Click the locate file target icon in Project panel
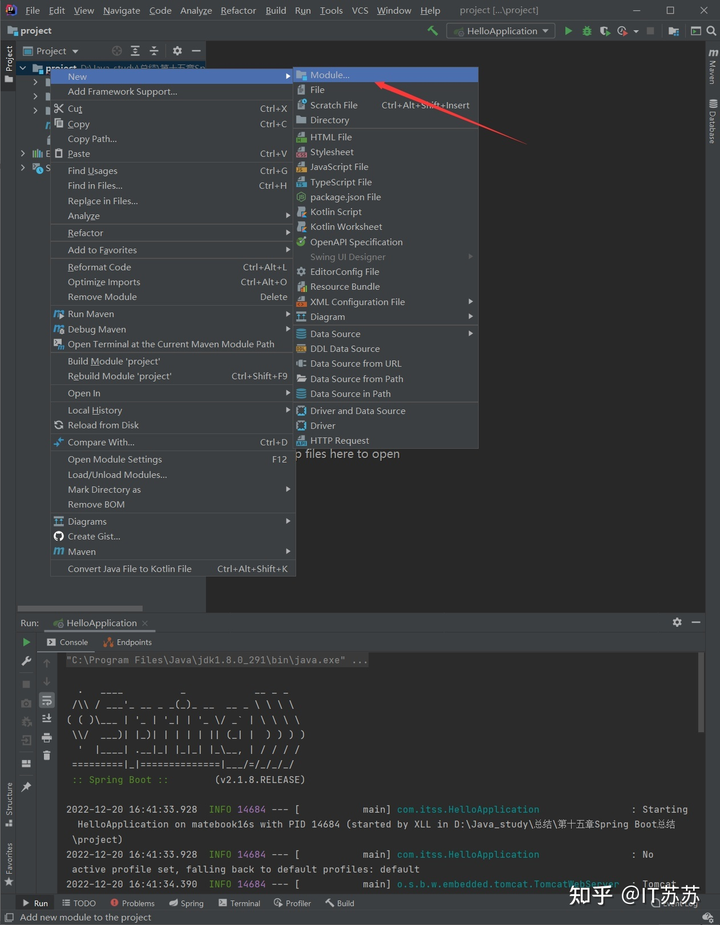 (117, 51)
